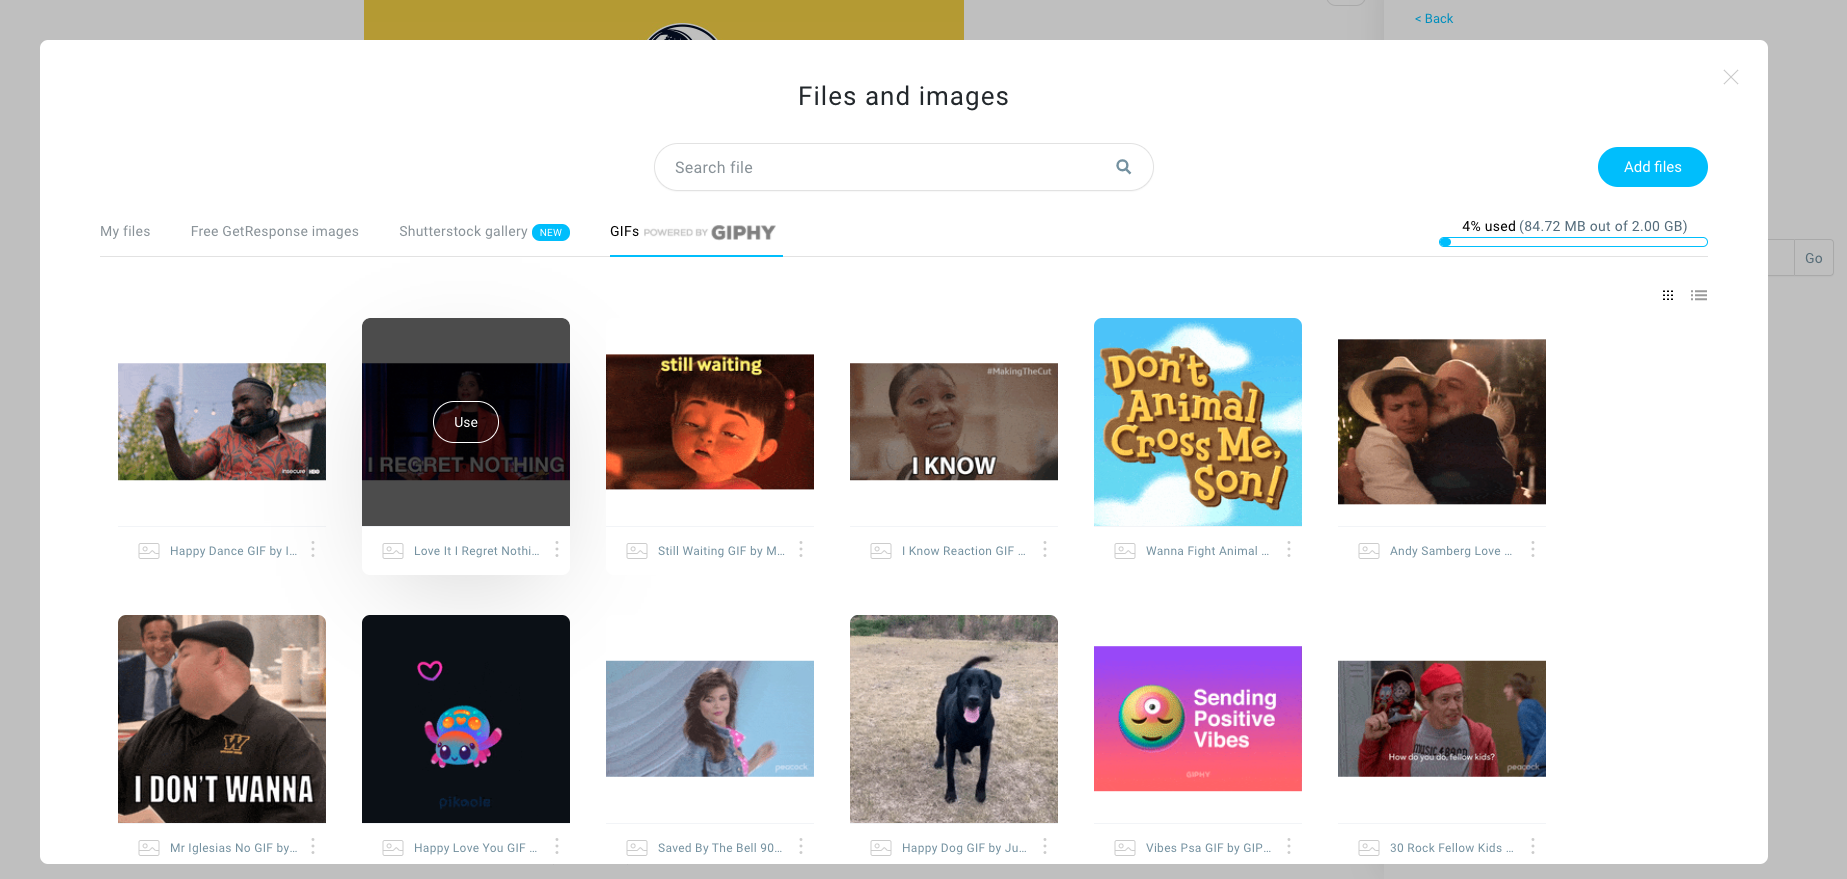Click the storage usage progress bar
Screen dimensions: 1847x879
click(x=1573, y=242)
